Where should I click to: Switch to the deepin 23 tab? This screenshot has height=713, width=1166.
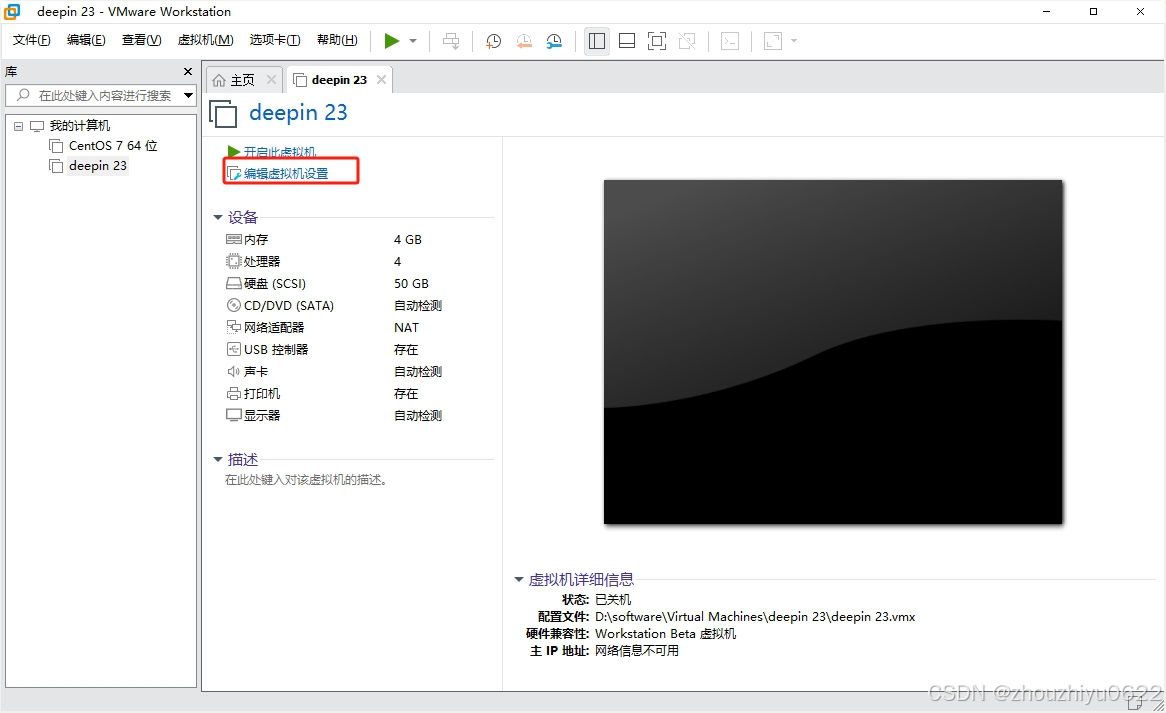tap(331, 80)
